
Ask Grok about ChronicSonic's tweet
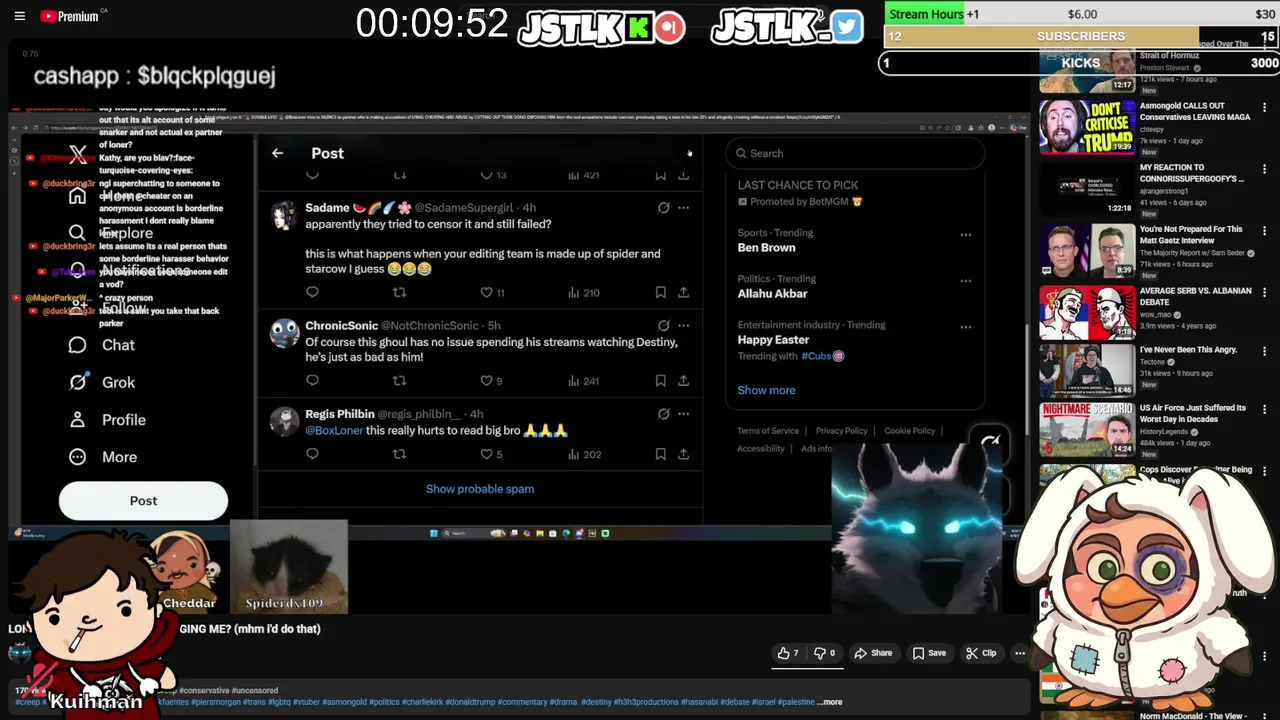click(x=663, y=325)
